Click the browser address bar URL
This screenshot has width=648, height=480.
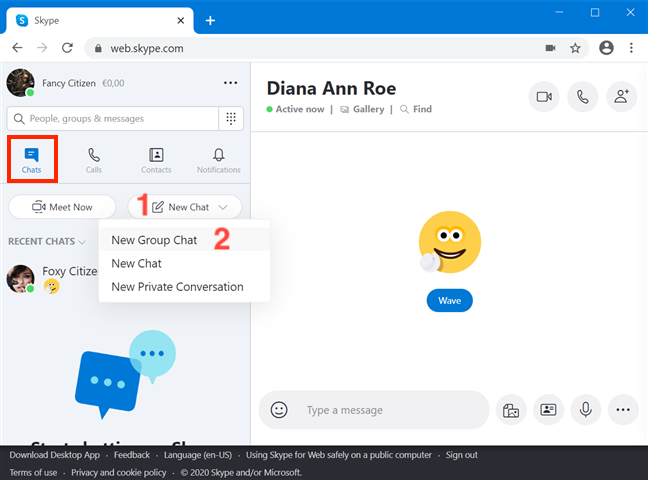[x=147, y=48]
